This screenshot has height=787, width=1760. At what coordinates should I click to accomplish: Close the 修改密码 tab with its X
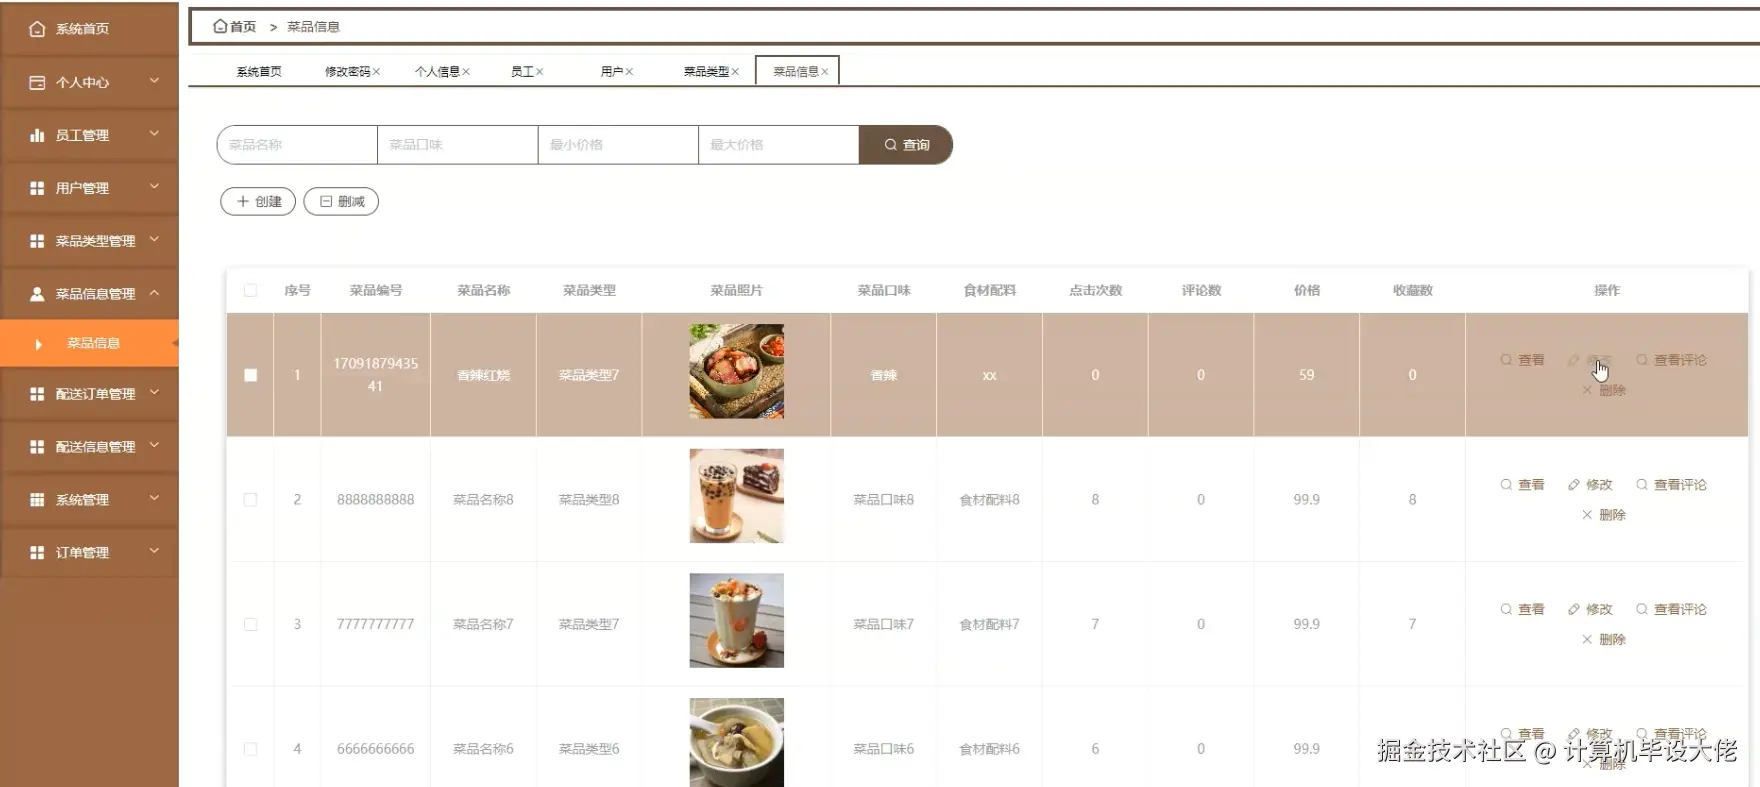click(376, 72)
